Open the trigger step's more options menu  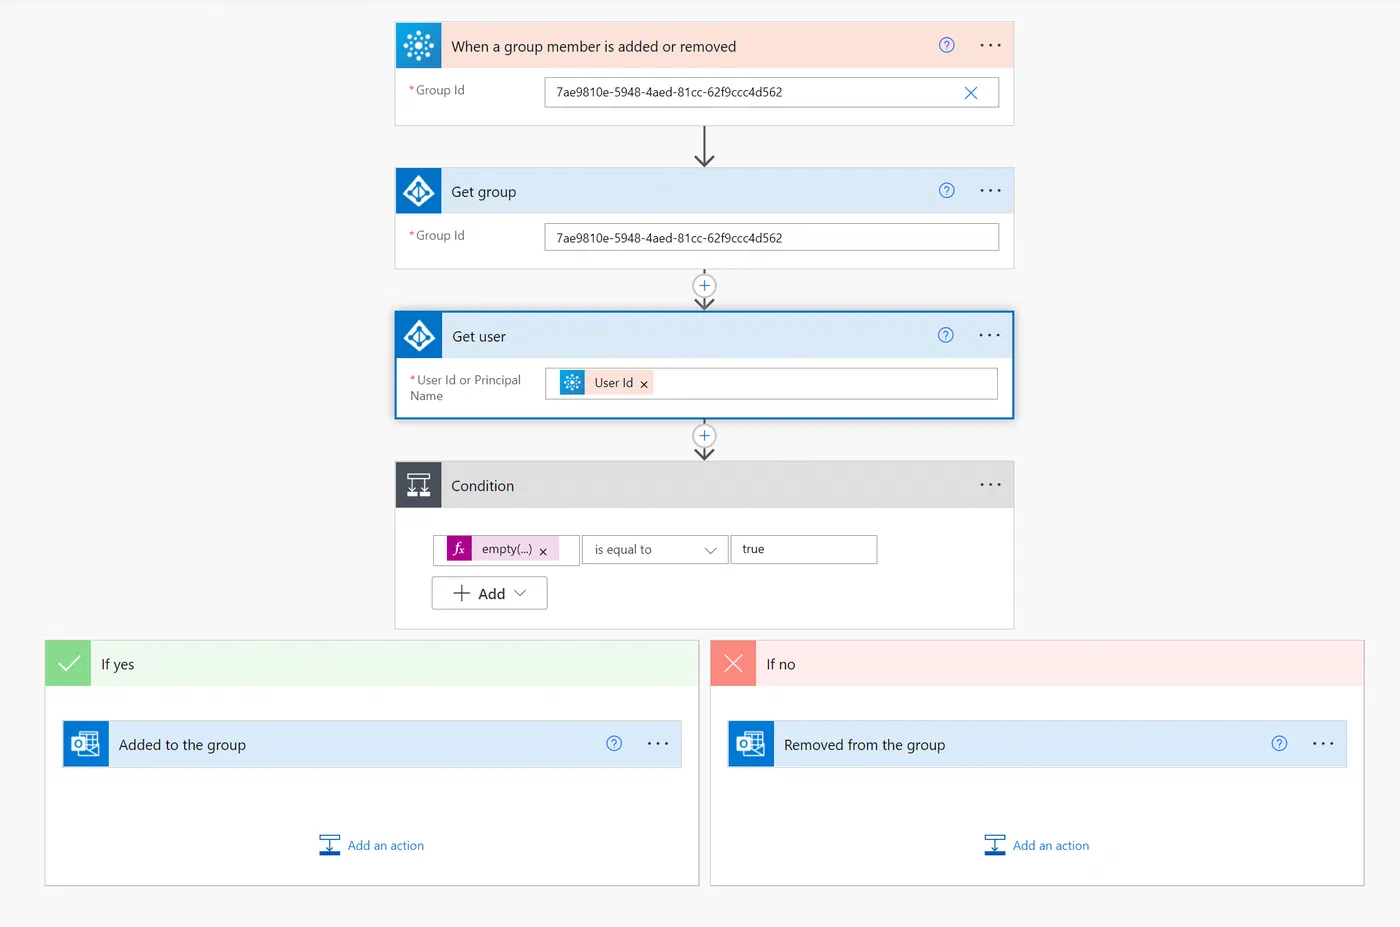pos(990,45)
